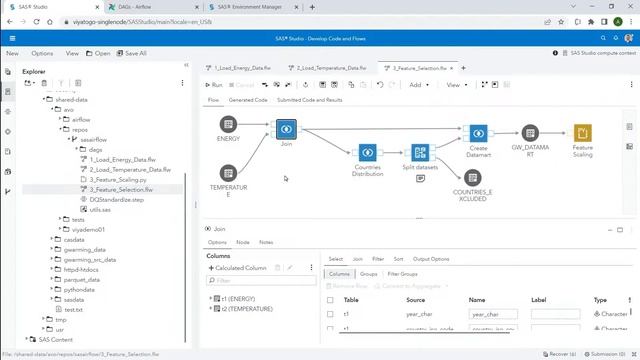Click the copy icon in flow toolbar
This screenshot has width=640, height=360.
pos(351,85)
